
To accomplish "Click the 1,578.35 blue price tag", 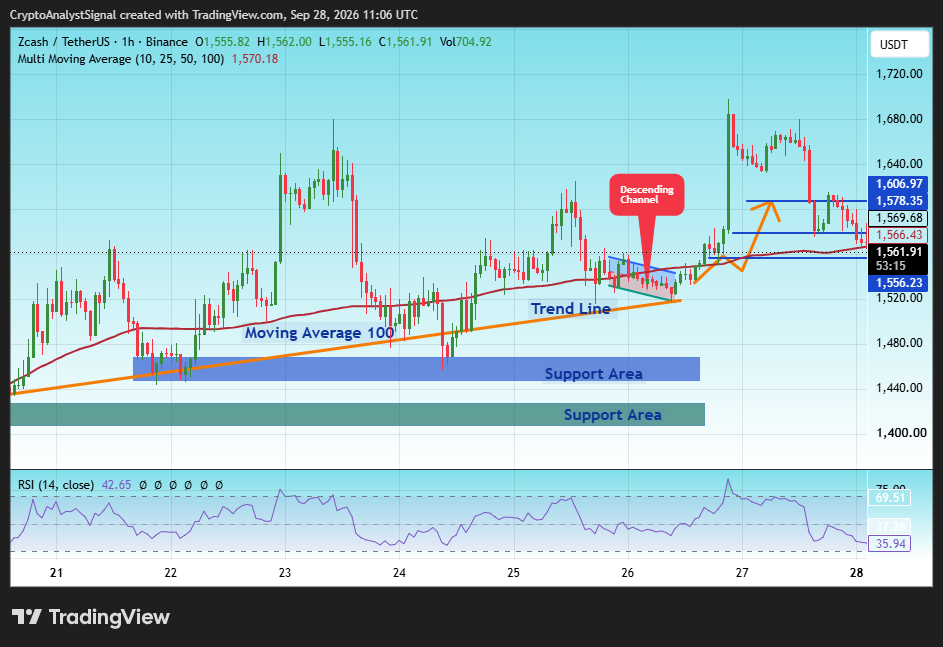I will [x=898, y=201].
